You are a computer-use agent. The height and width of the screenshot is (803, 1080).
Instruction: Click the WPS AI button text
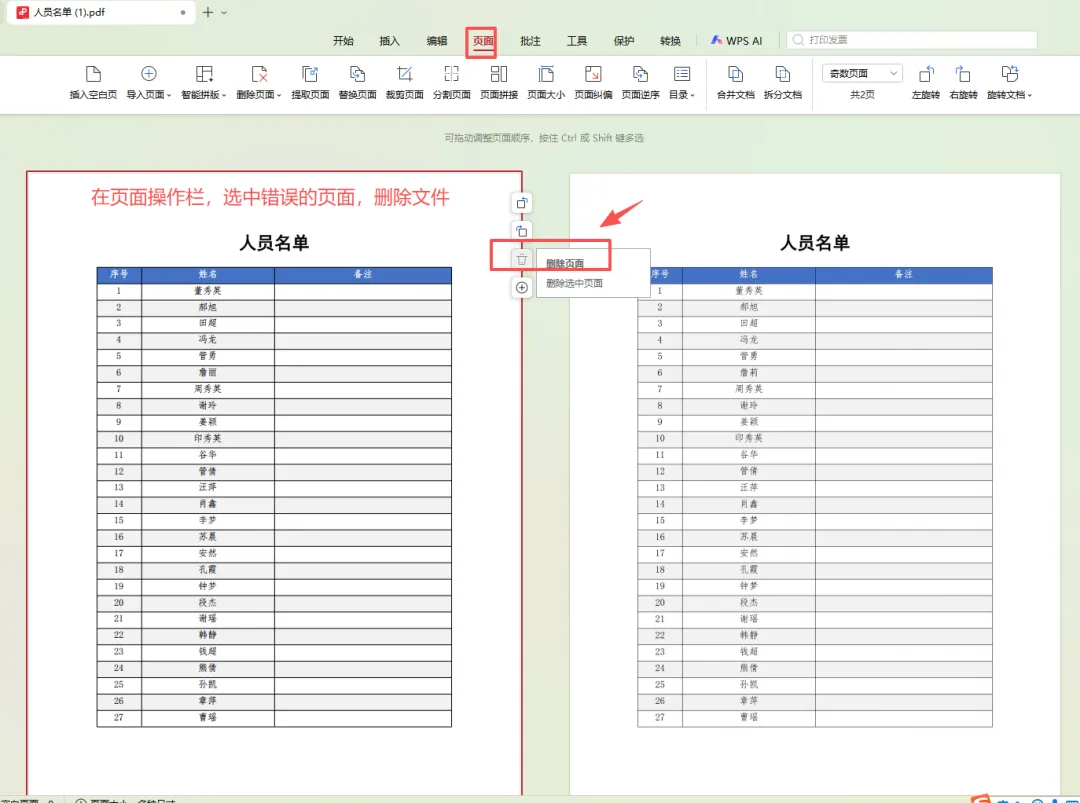(x=744, y=41)
